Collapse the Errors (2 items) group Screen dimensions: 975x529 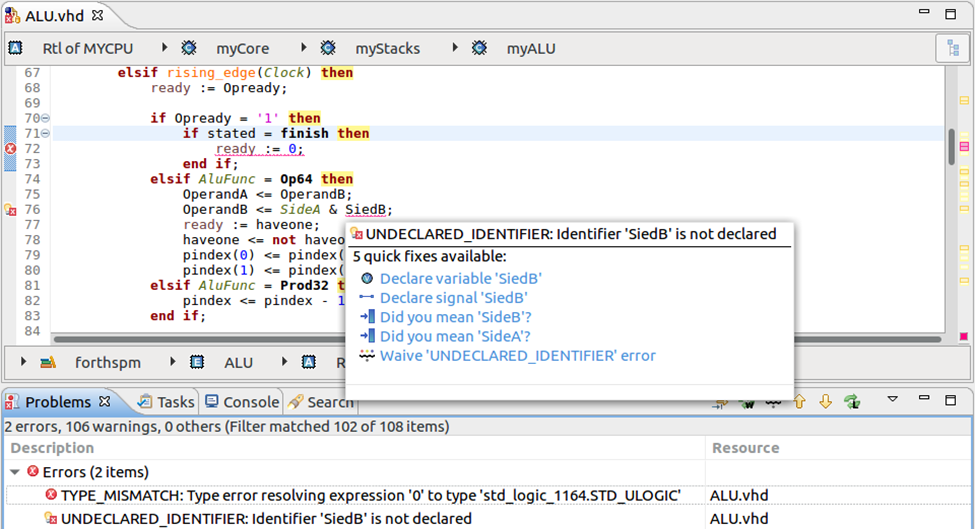(x=15, y=472)
